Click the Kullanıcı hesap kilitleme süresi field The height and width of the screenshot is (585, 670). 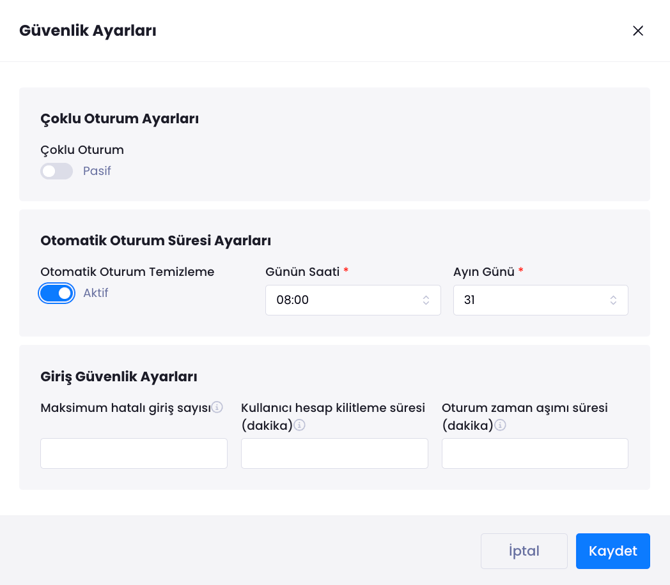(x=334, y=453)
